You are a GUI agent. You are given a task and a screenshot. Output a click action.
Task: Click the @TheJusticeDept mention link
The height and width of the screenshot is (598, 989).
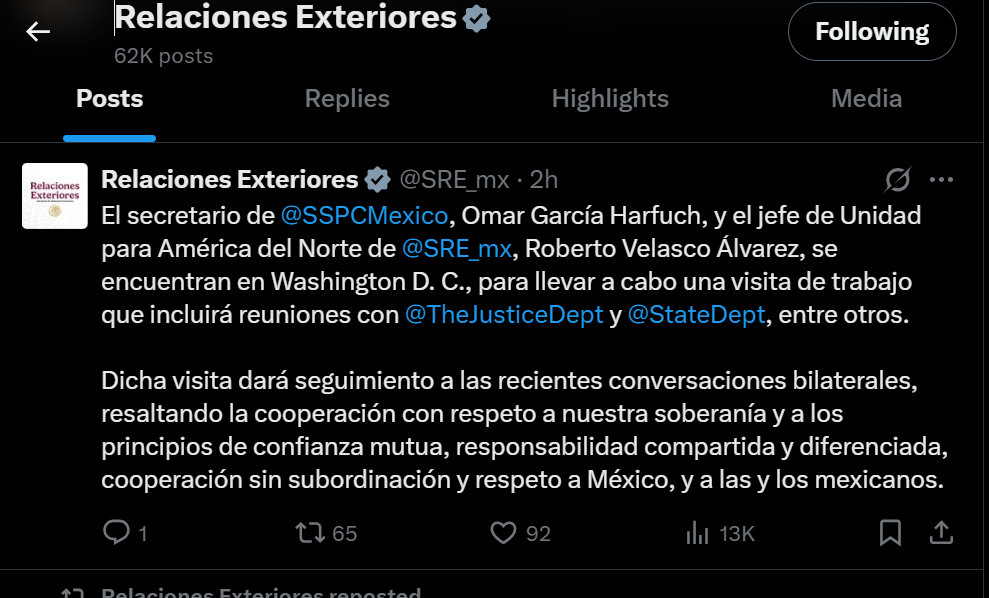504,314
